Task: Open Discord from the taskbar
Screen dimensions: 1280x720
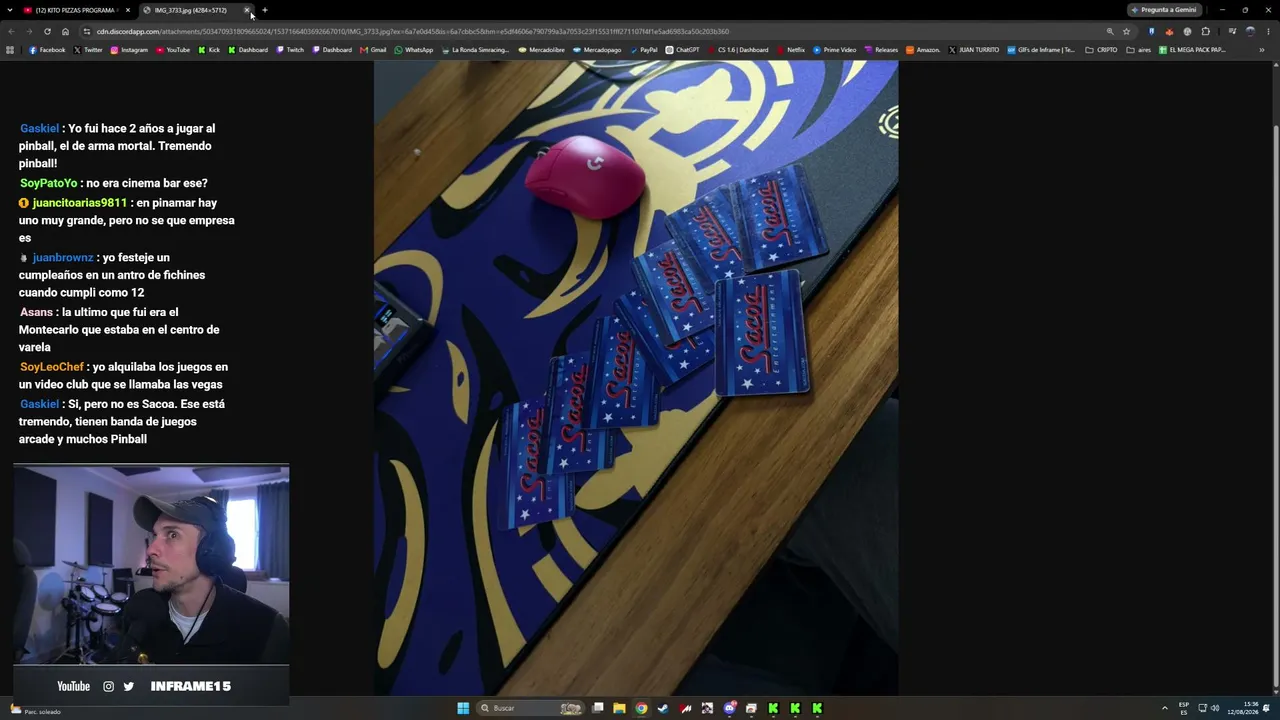Action: (x=729, y=708)
